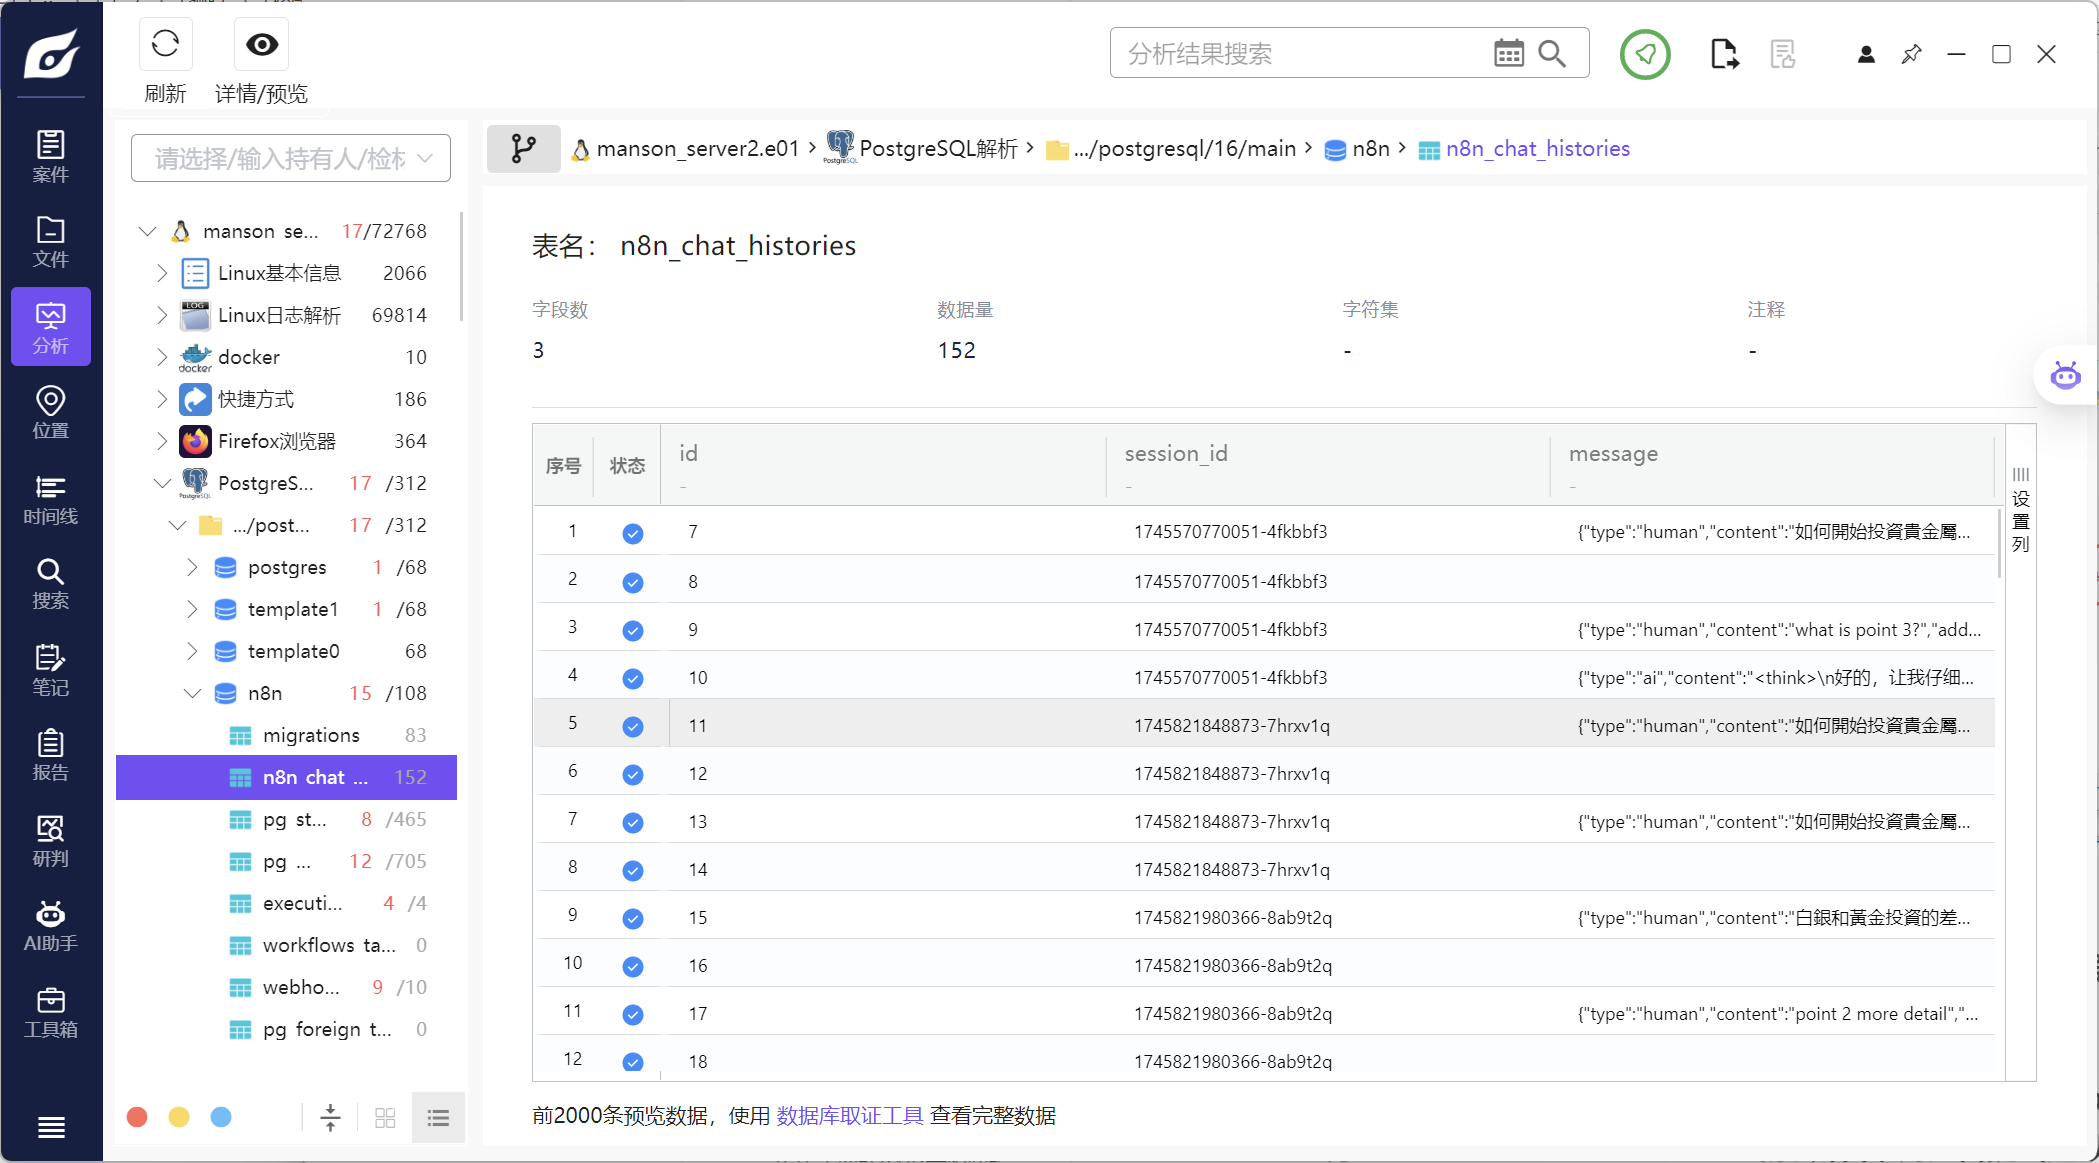2099x1163 pixels.
Task: Click the export document icon
Action: (1724, 54)
